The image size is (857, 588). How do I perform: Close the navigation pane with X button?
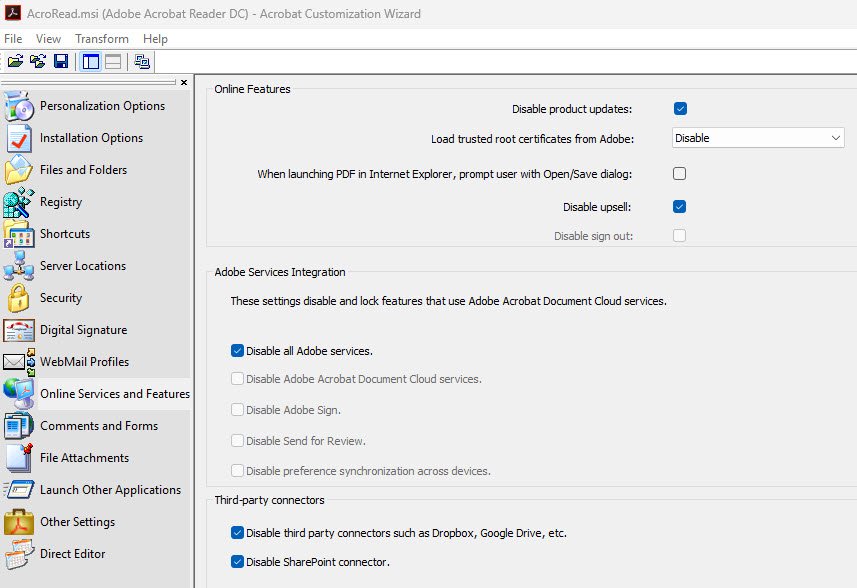point(184,83)
